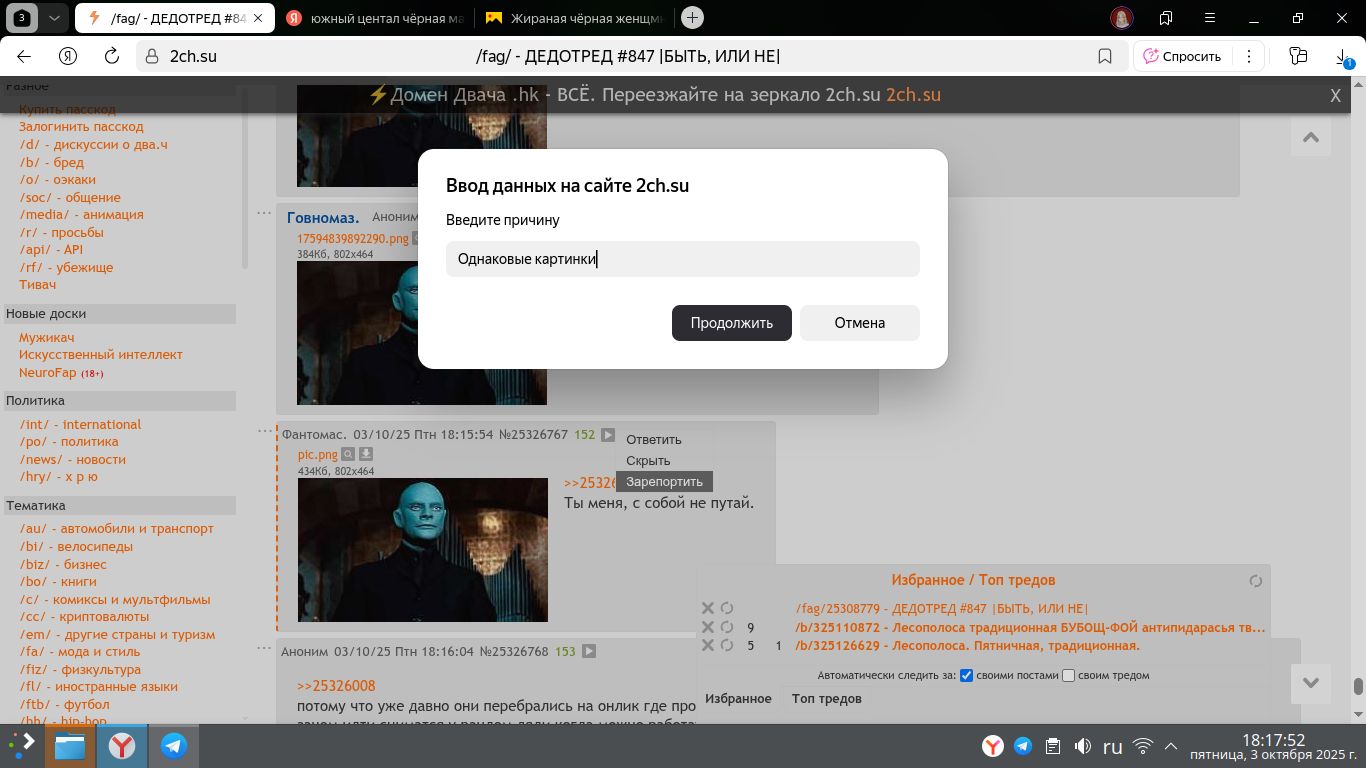Choose Скрыть in the post menu
Screen dimensions: 1366x768
coord(648,461)
